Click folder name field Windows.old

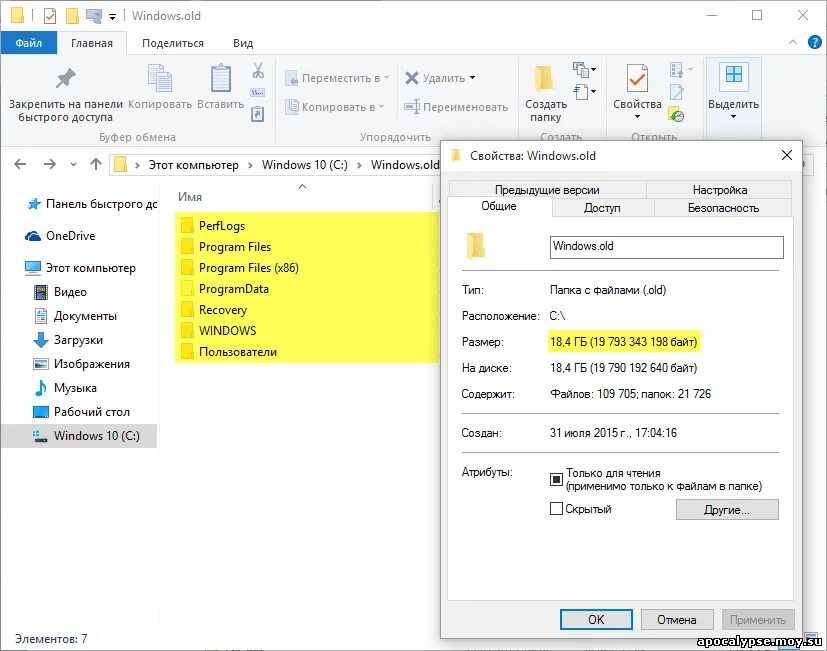point(667,247)
